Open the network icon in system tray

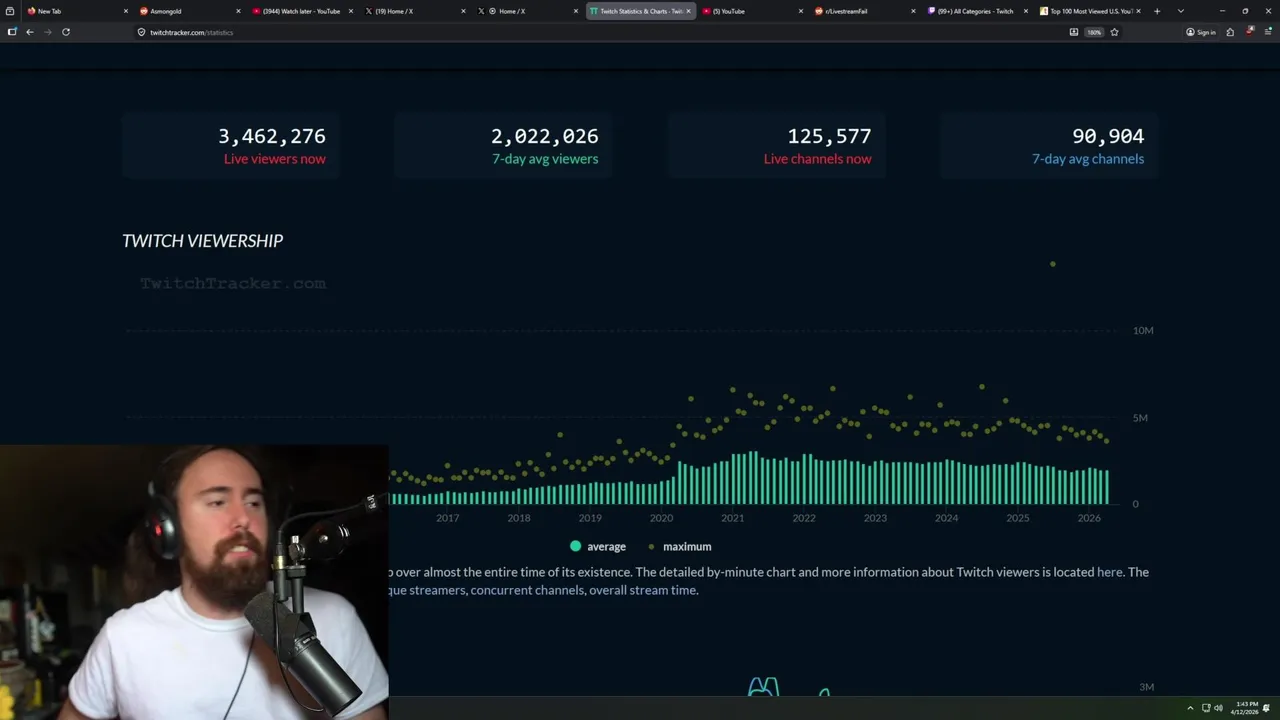click(1206, 708)
